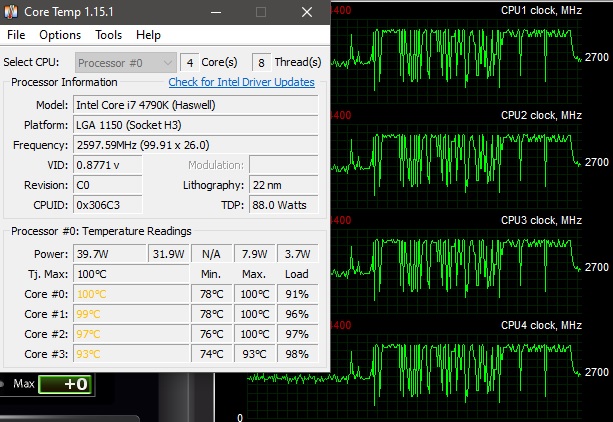Click the 2700 reading beside CPU1 graph

pyautogui.click(x=597, y=57)
